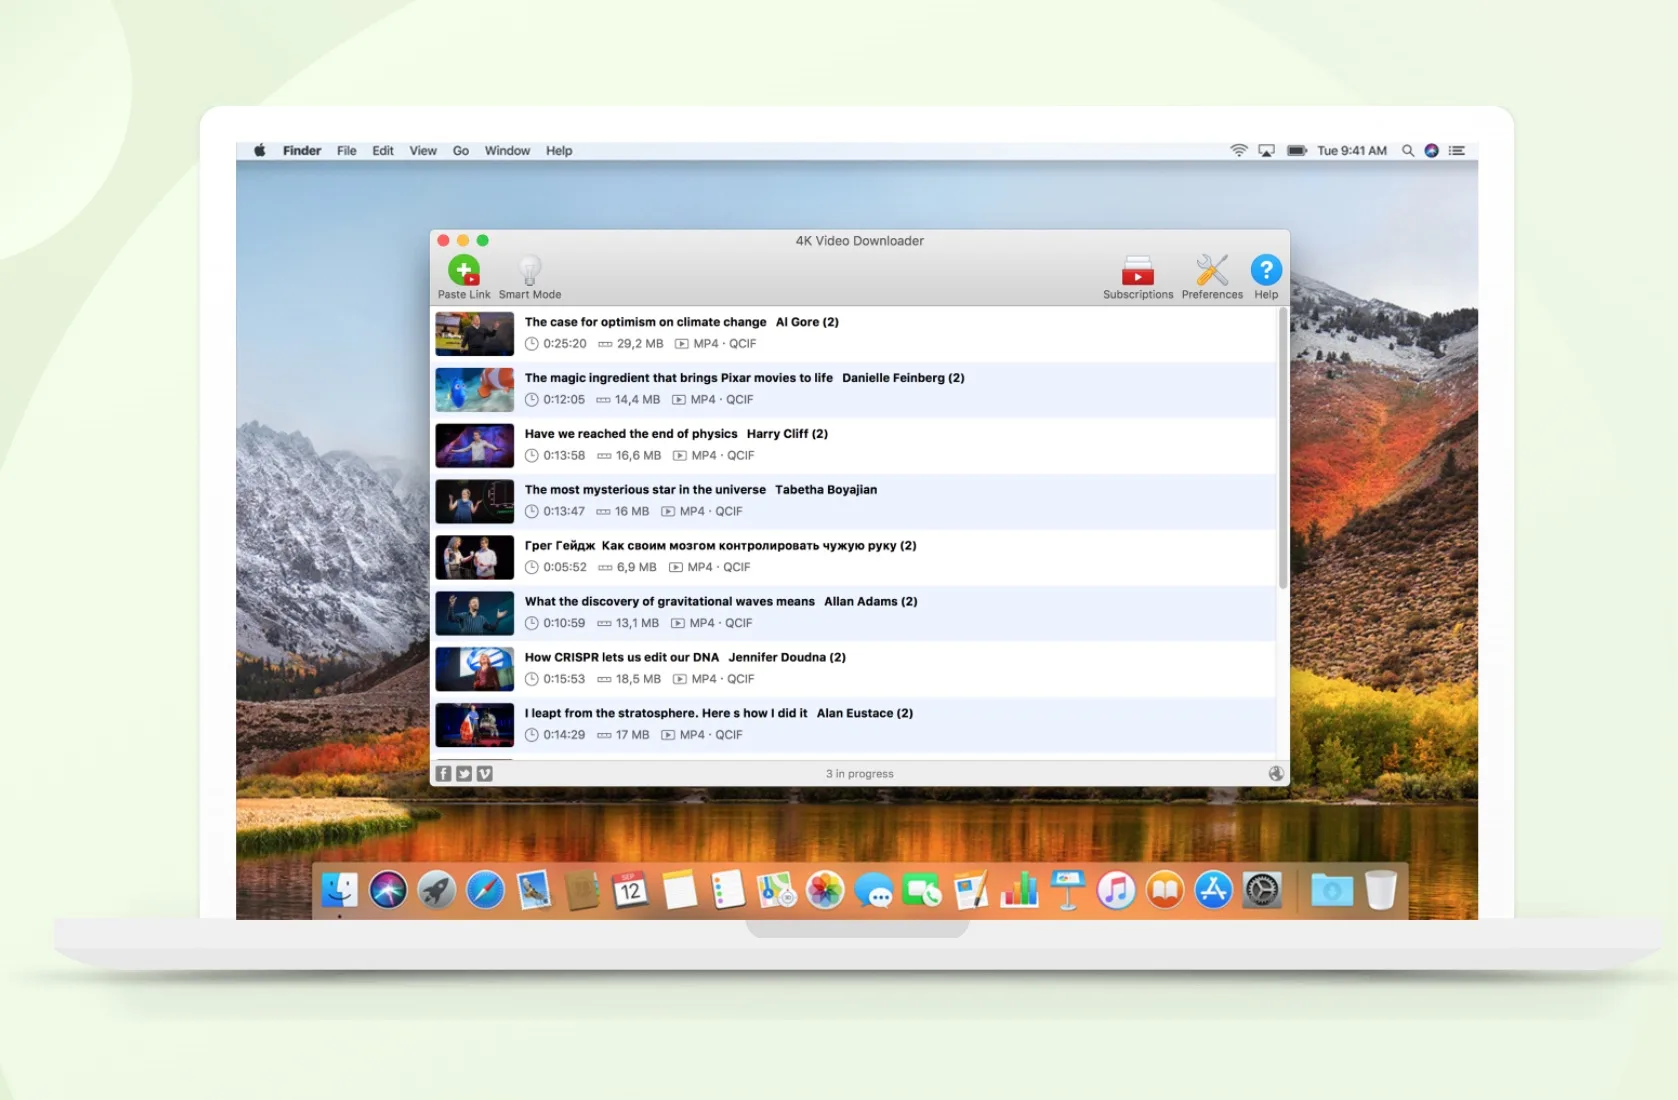The height and width of the screenshot is (1100, 1678).
Task: Click the Vimeo icon in status bar
Action: (485, 773)
